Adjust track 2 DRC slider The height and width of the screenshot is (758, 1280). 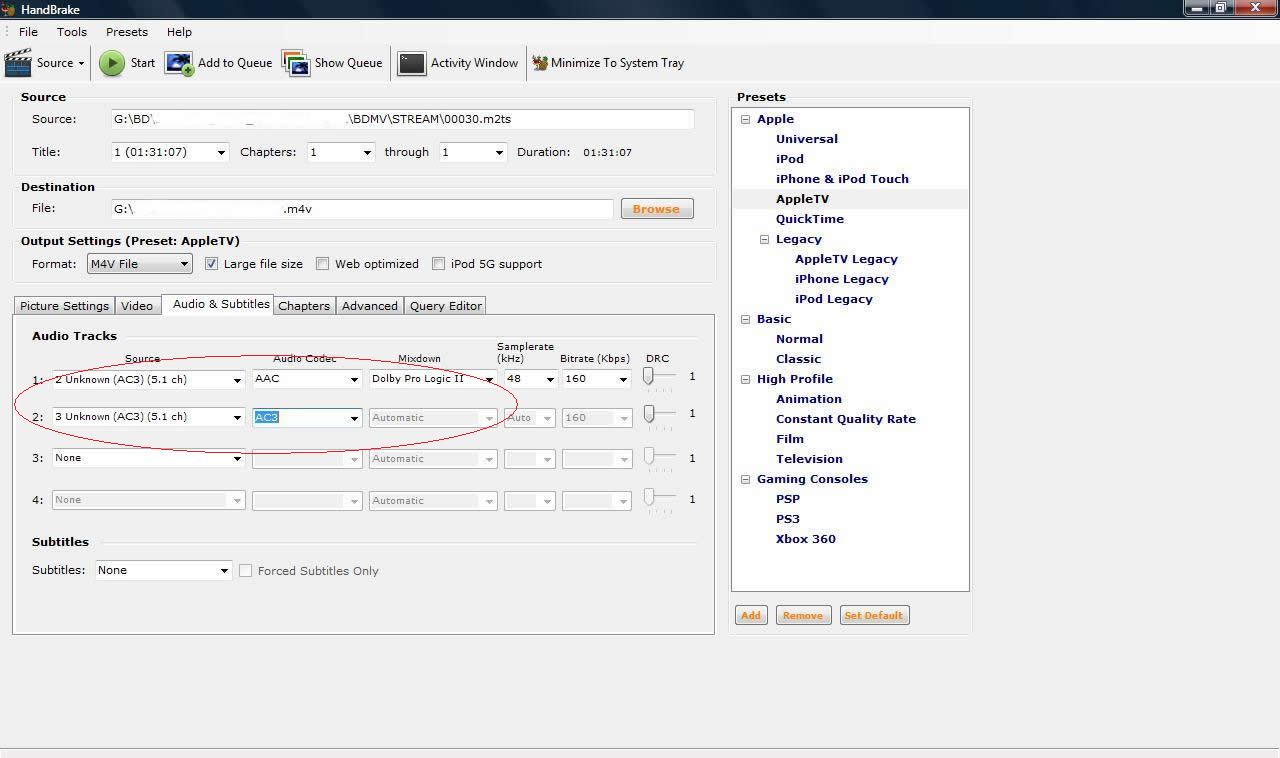pos(649,413)
